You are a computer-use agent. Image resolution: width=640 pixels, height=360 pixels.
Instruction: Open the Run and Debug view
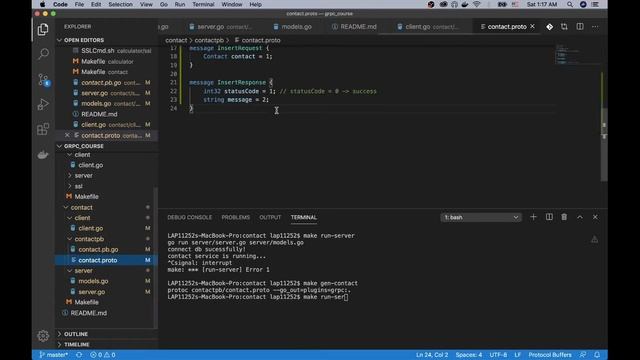pos(43,104)
